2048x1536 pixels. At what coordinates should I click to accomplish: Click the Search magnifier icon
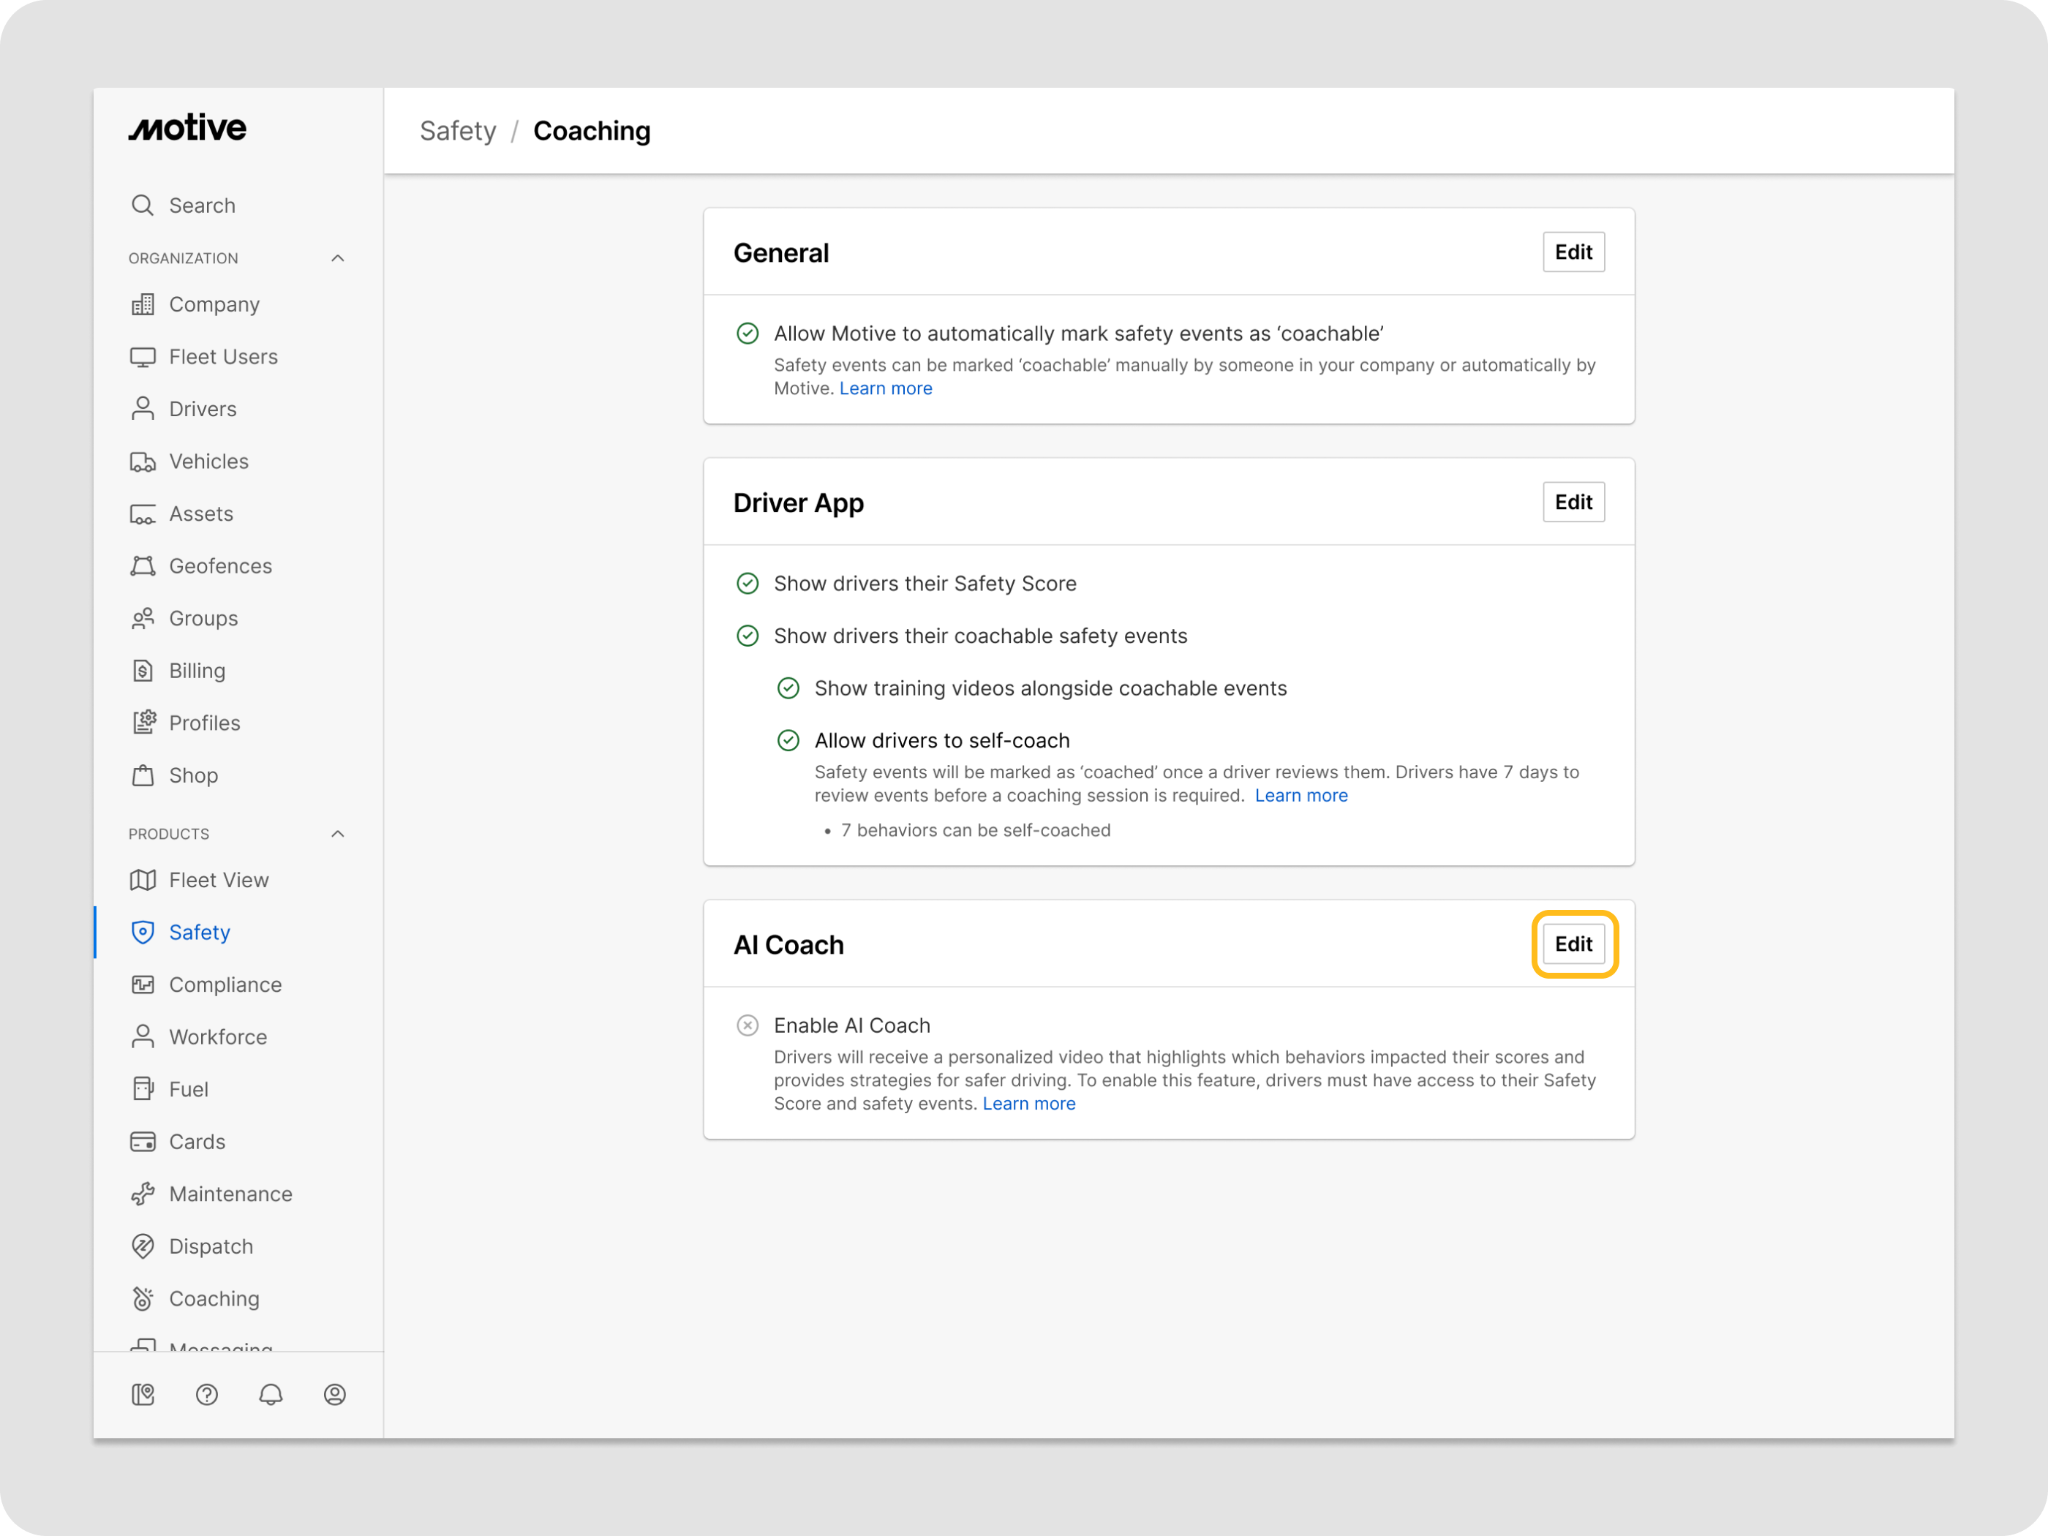click(143, 205)
